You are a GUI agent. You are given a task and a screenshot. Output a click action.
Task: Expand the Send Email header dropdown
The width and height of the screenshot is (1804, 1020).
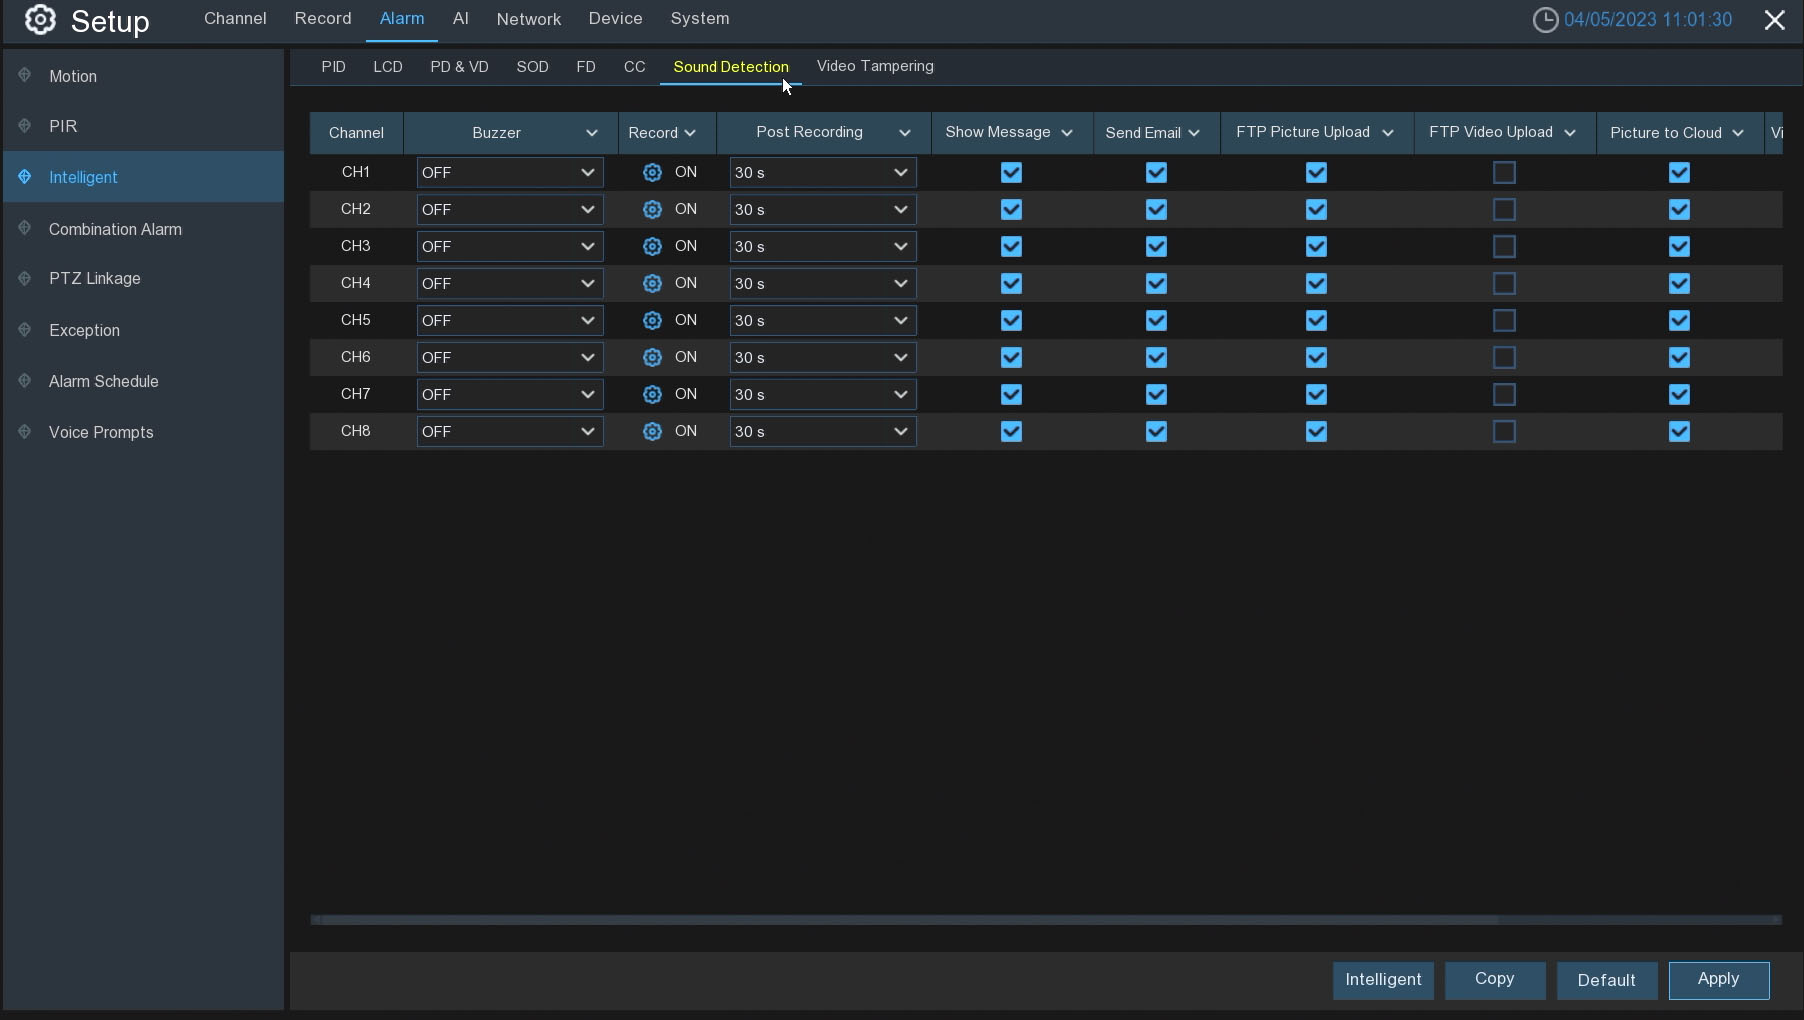(1194, 133)
